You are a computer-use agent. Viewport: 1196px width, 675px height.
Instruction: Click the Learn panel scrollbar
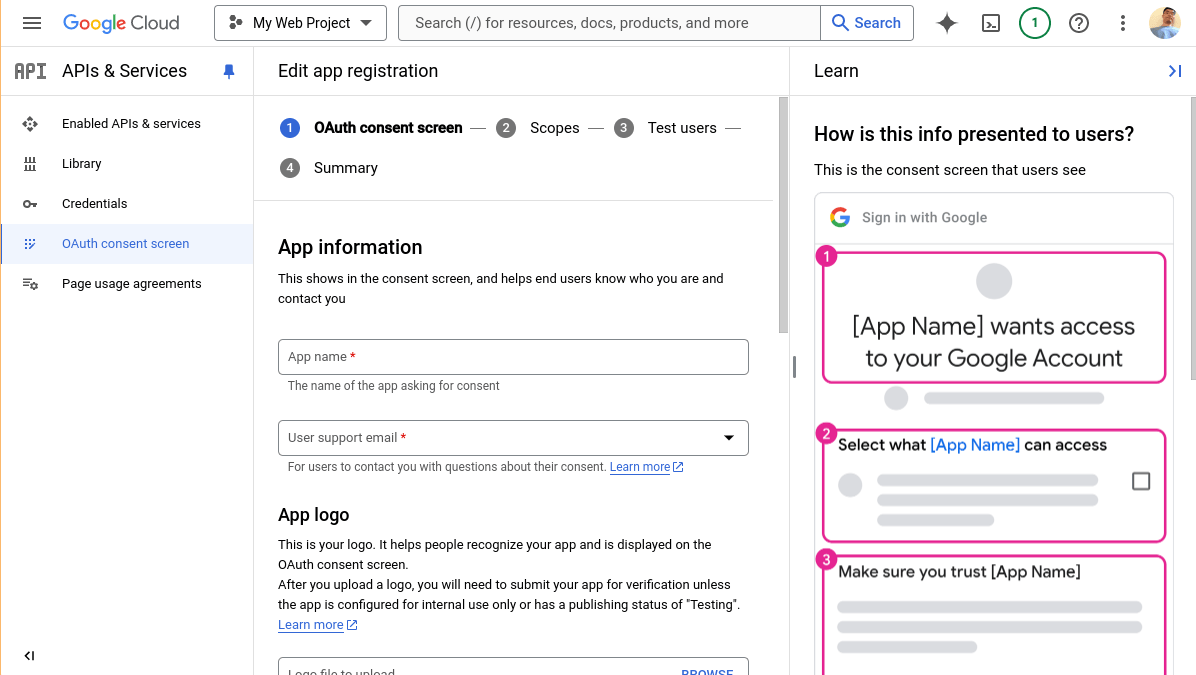1192,238
